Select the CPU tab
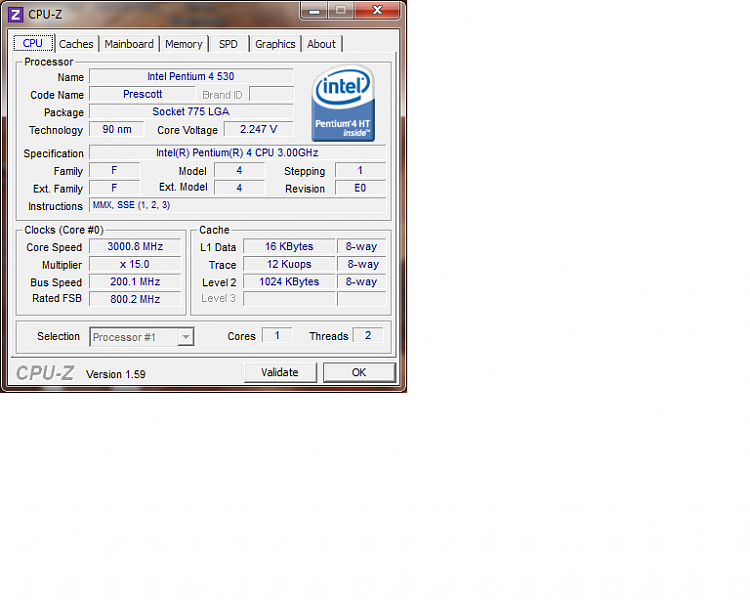Viewport: 750px width, 600px height. (x=33, y=44)
